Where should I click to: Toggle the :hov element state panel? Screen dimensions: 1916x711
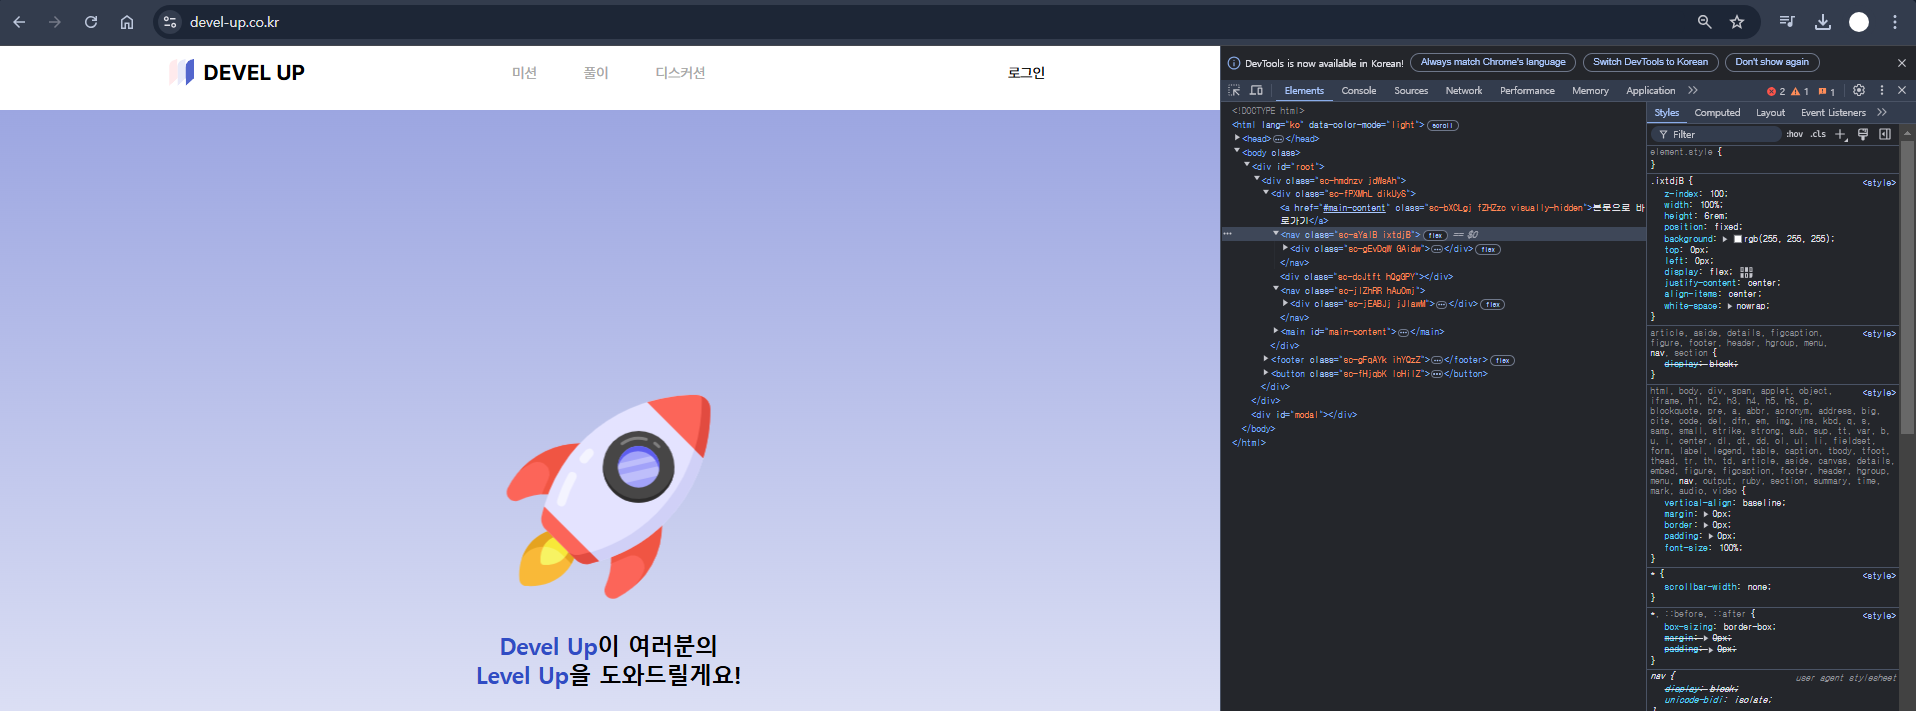click(1795, 134)
